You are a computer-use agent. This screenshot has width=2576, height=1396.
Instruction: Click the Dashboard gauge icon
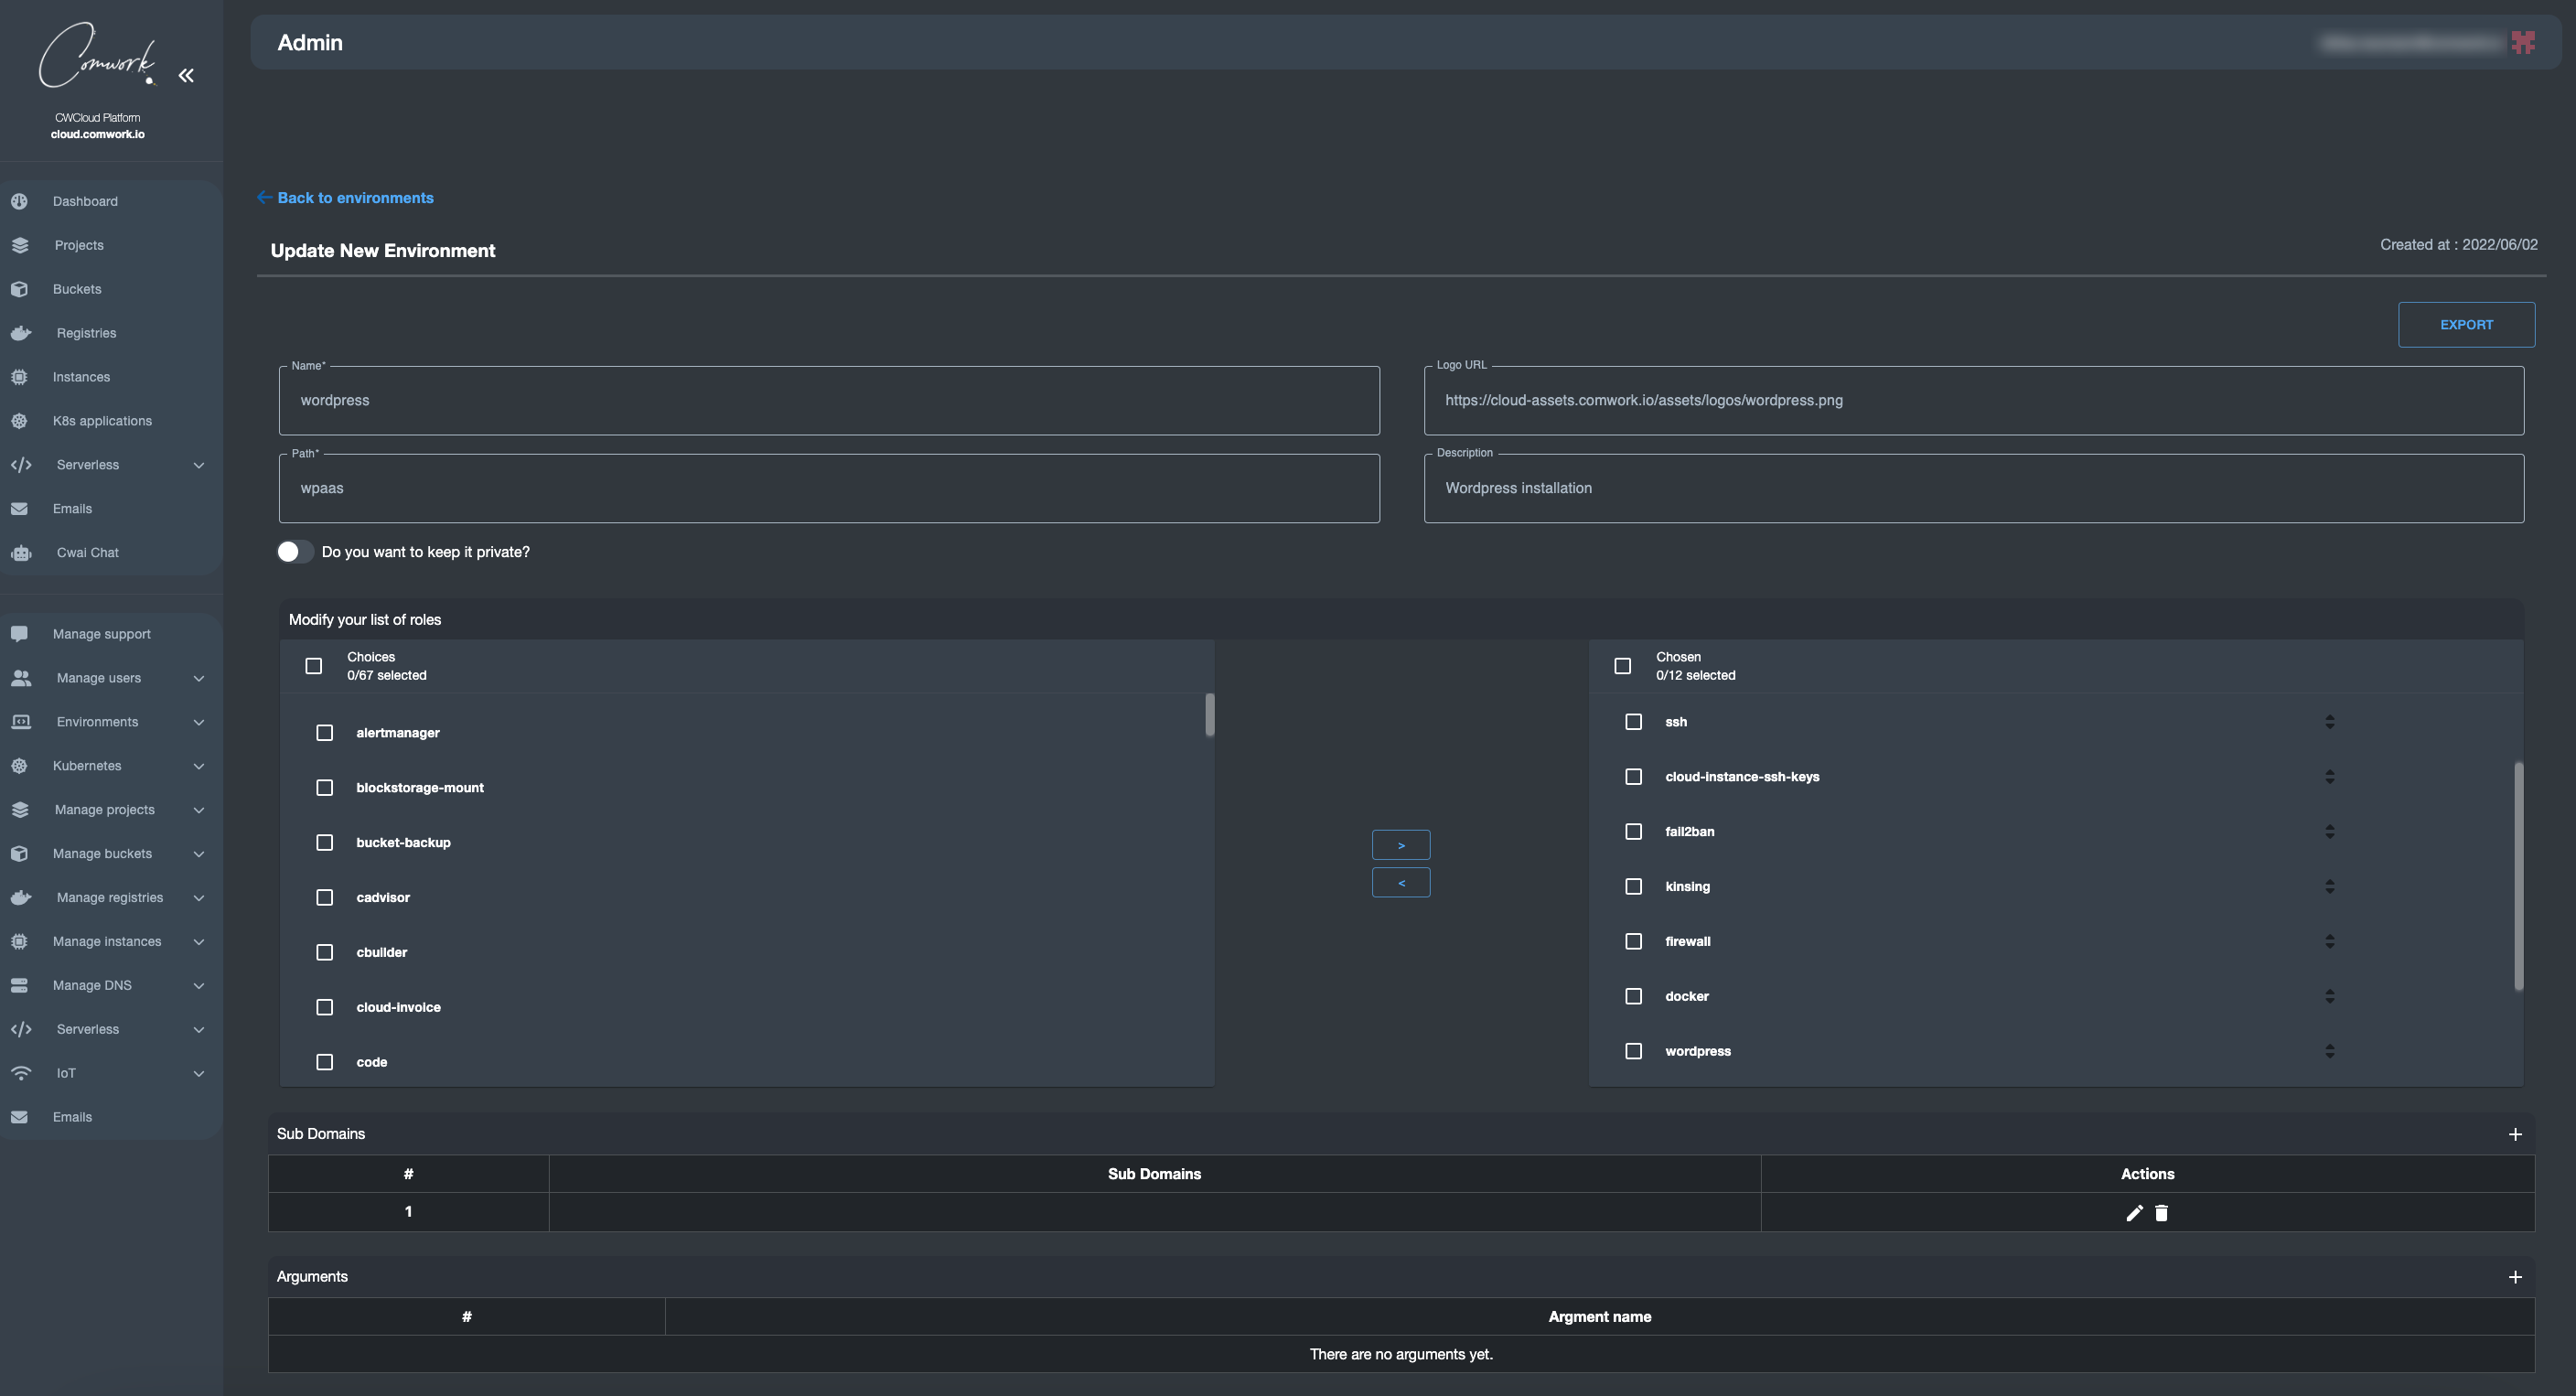pyautogui.click(x=19, y=201)
